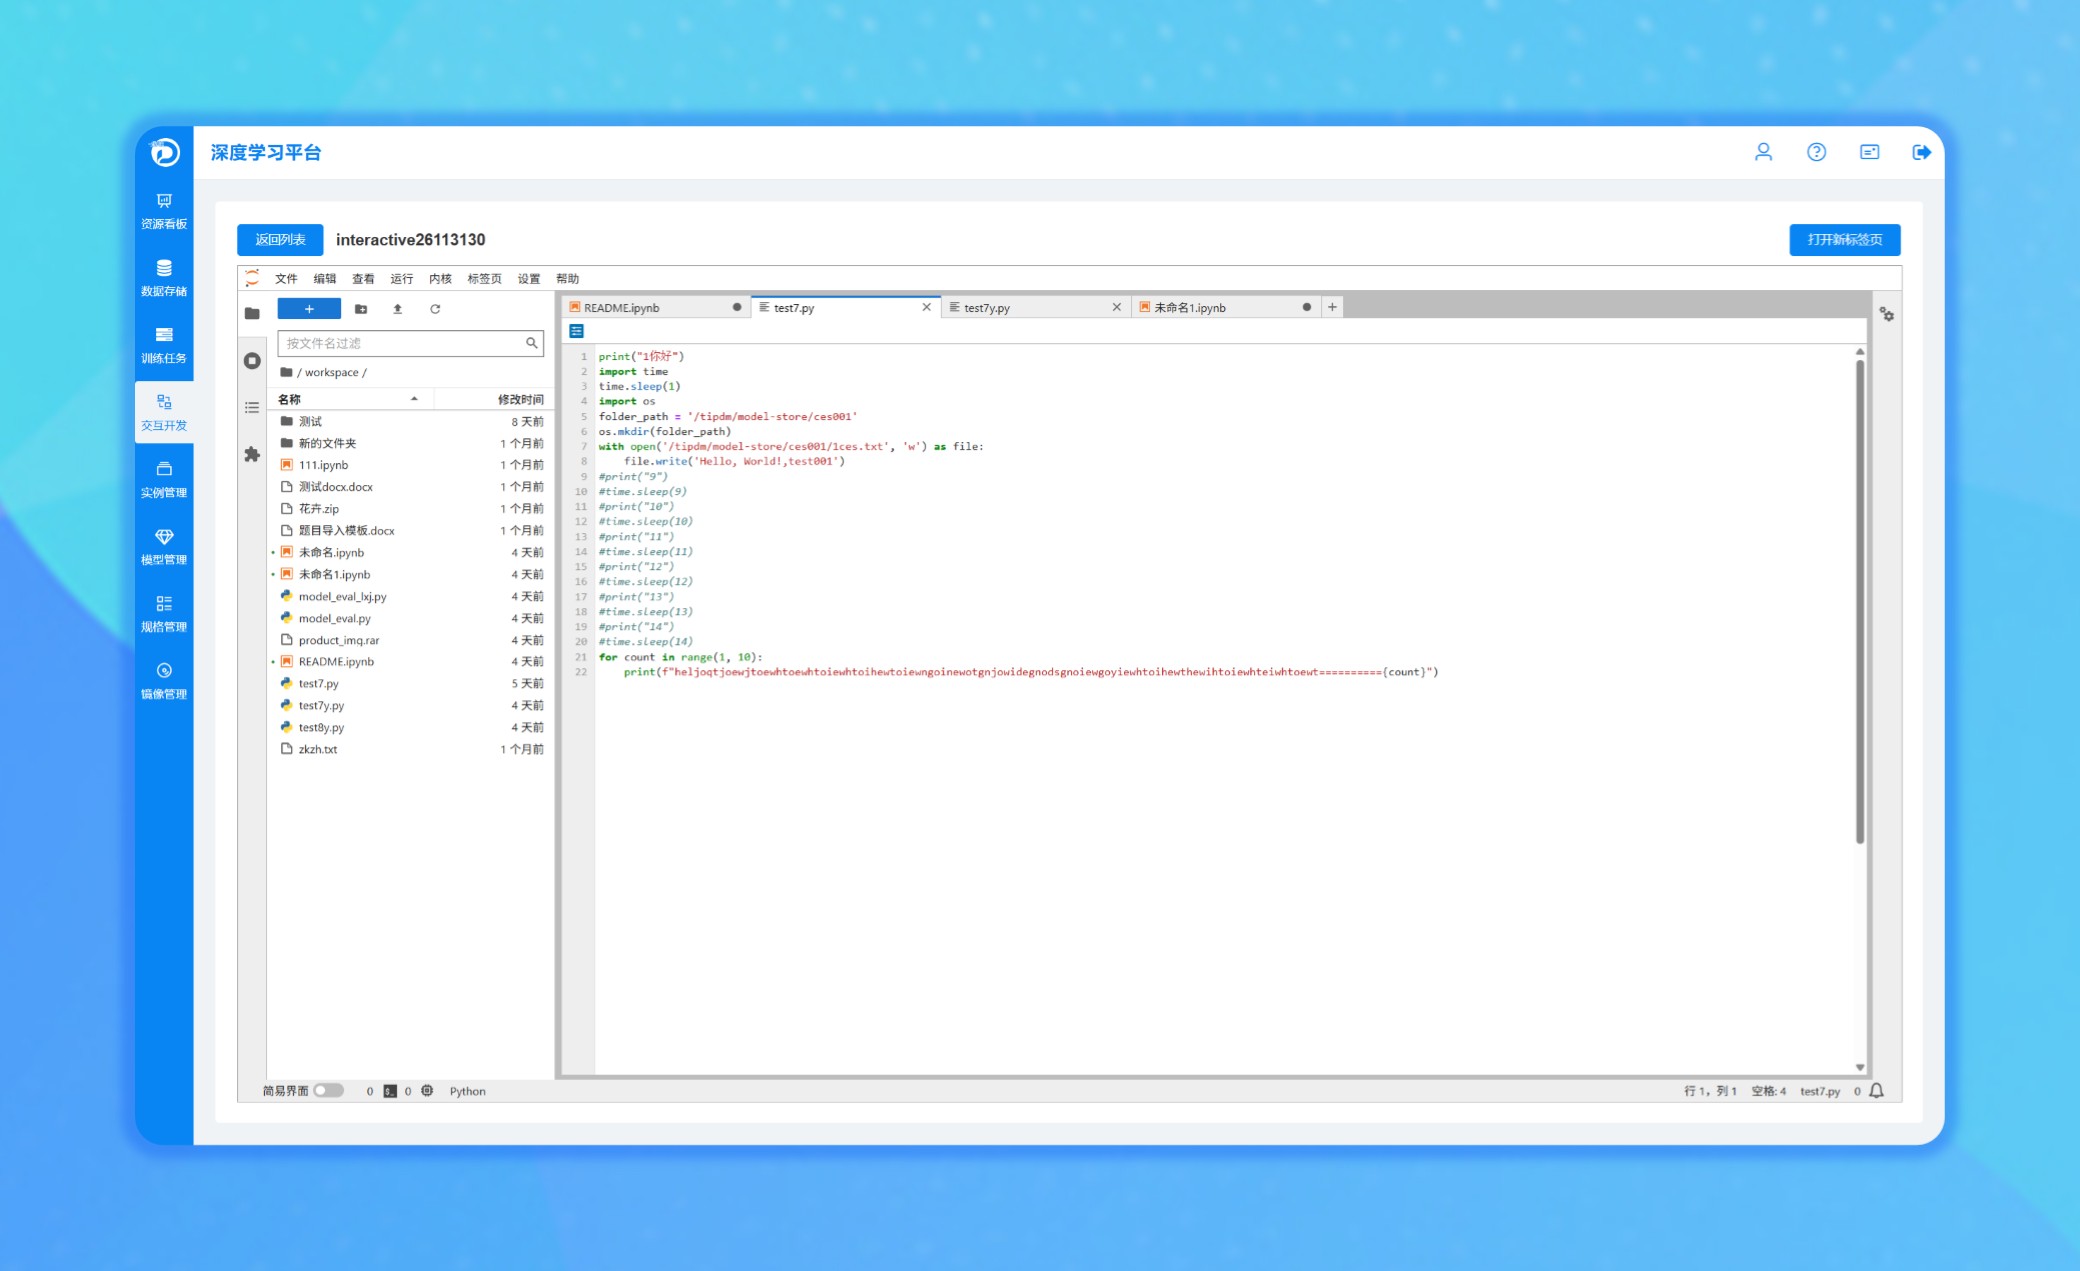This screenshot has width=2080, height=1271.
Task: Open the 帮助 menu
Action: click(x=568, y=279)
